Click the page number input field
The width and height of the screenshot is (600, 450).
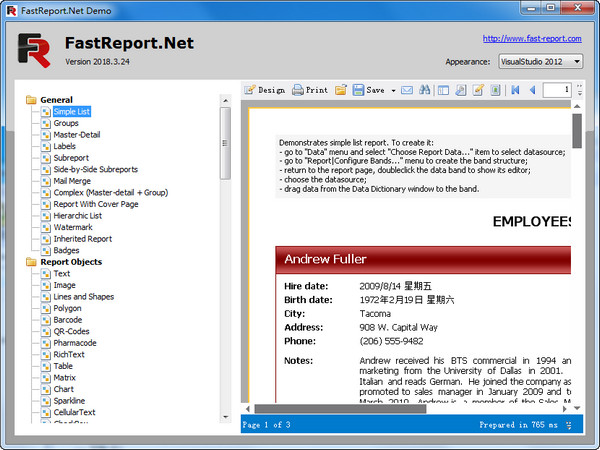pyautogui.click(x=556, y=90)
